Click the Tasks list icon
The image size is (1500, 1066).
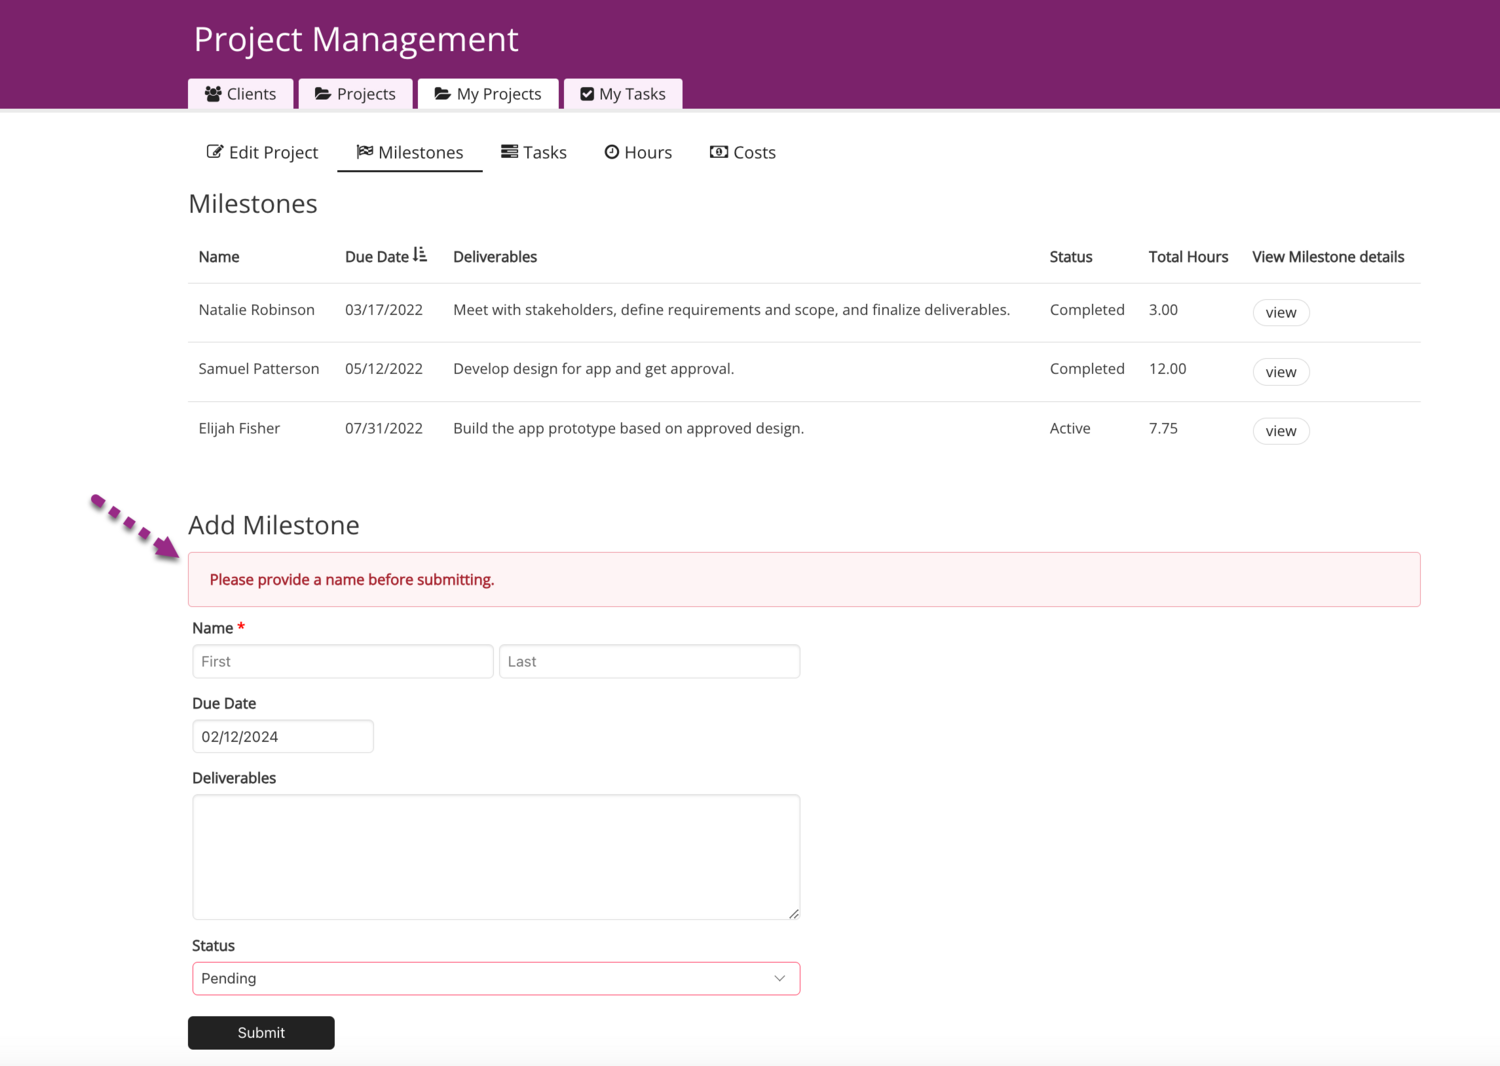(x=510, y=152)
